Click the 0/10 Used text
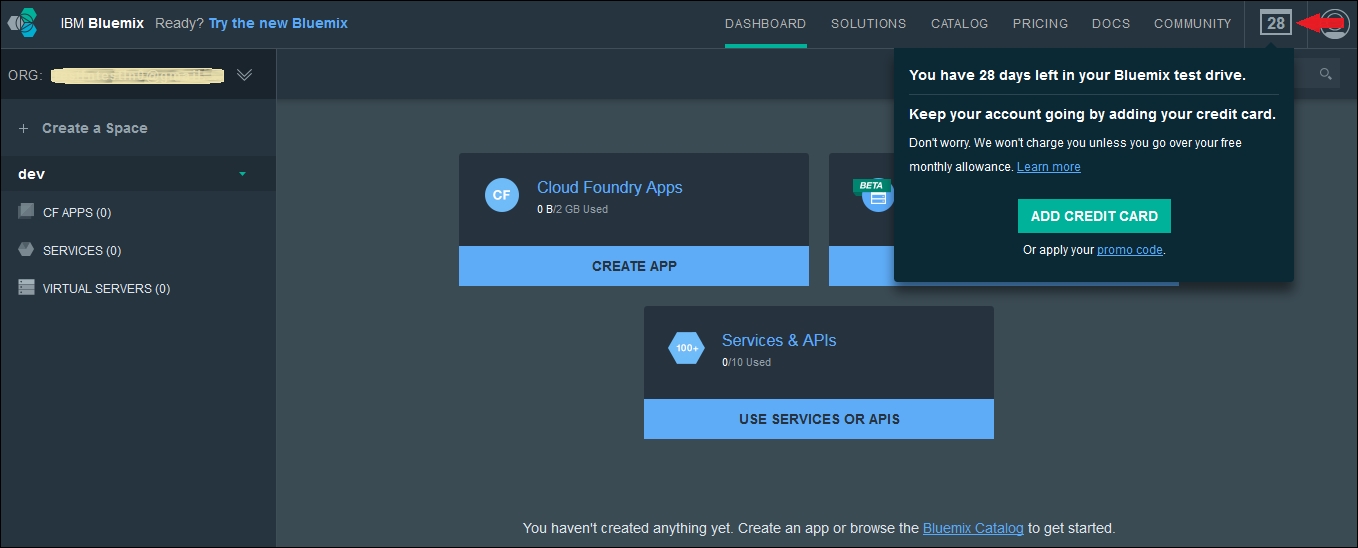 click(x=746, y=362)
